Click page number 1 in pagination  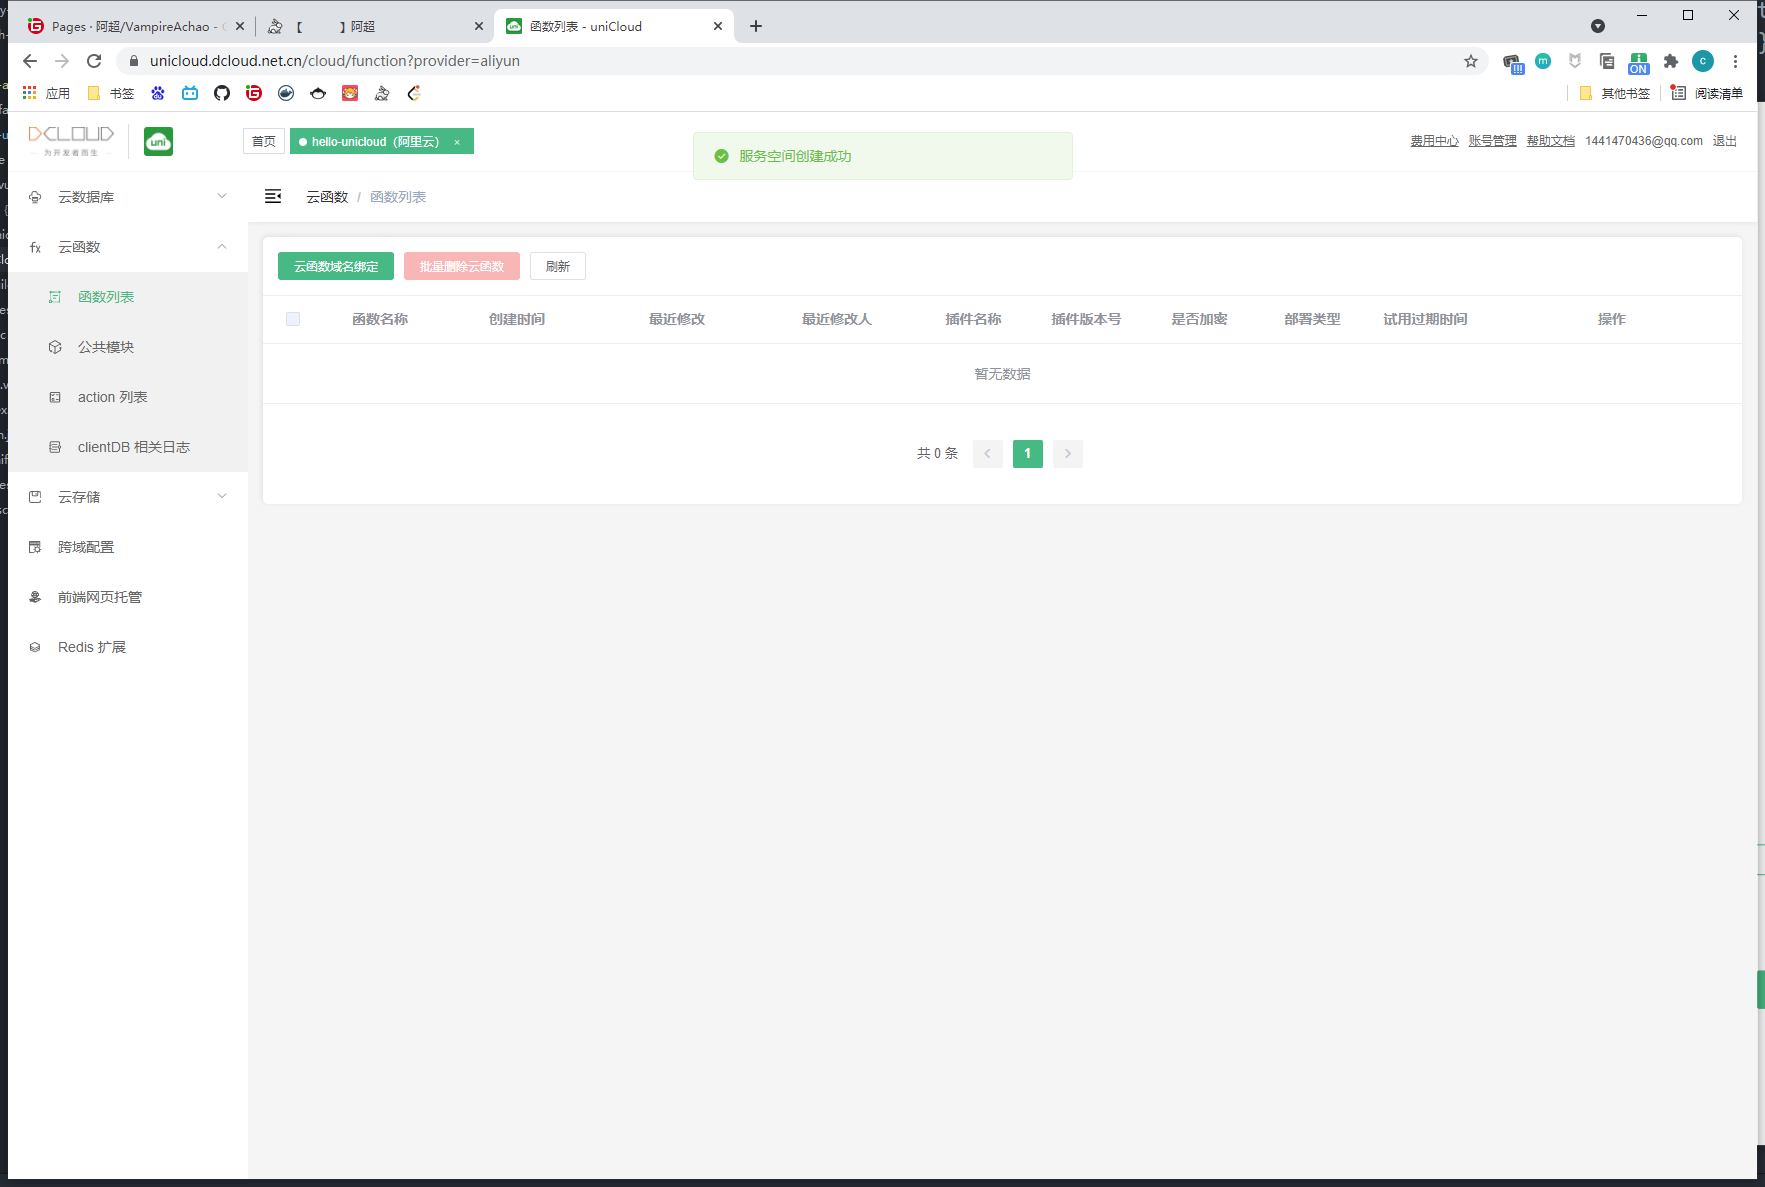[1027, 454]
